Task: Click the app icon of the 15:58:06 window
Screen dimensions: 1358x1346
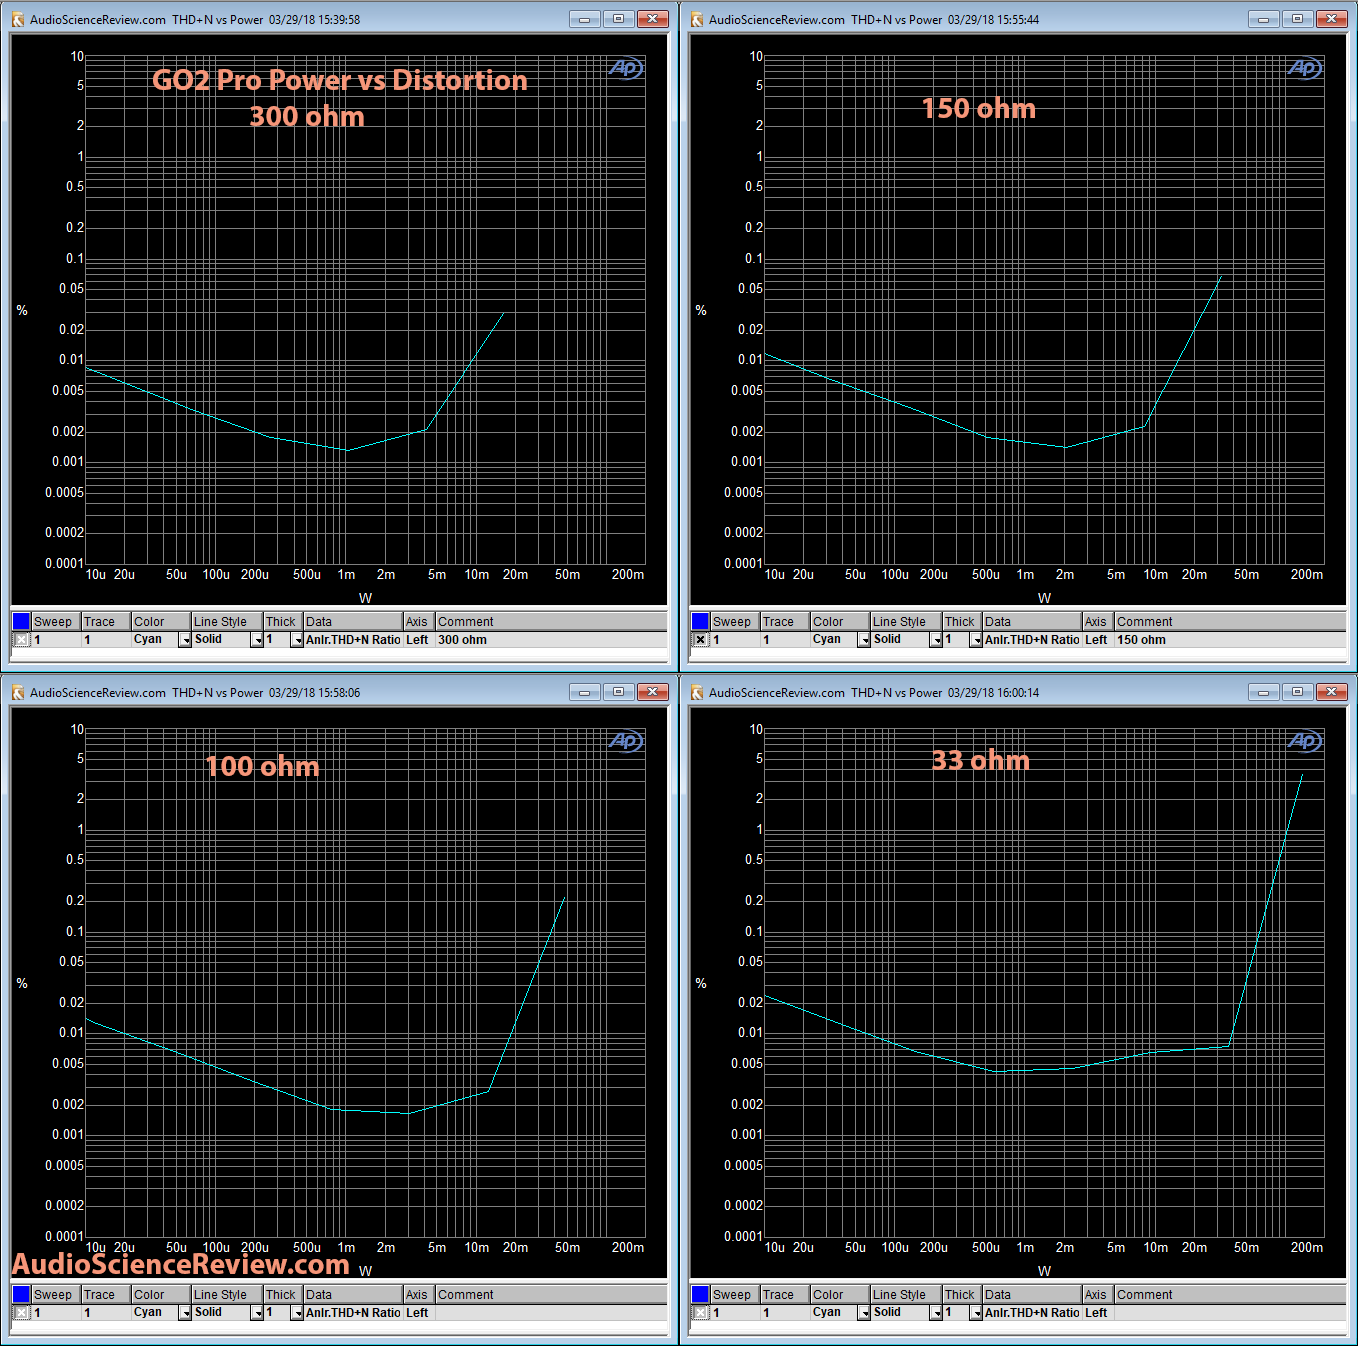Action: point(17,692)
